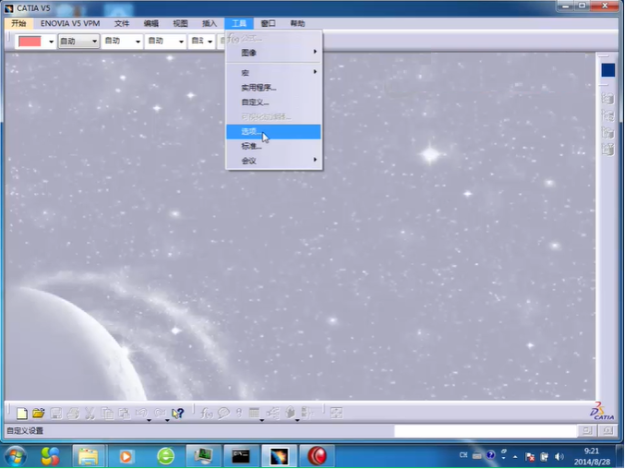Choose 公式... at top of 工具 menu

pos(273,39)
